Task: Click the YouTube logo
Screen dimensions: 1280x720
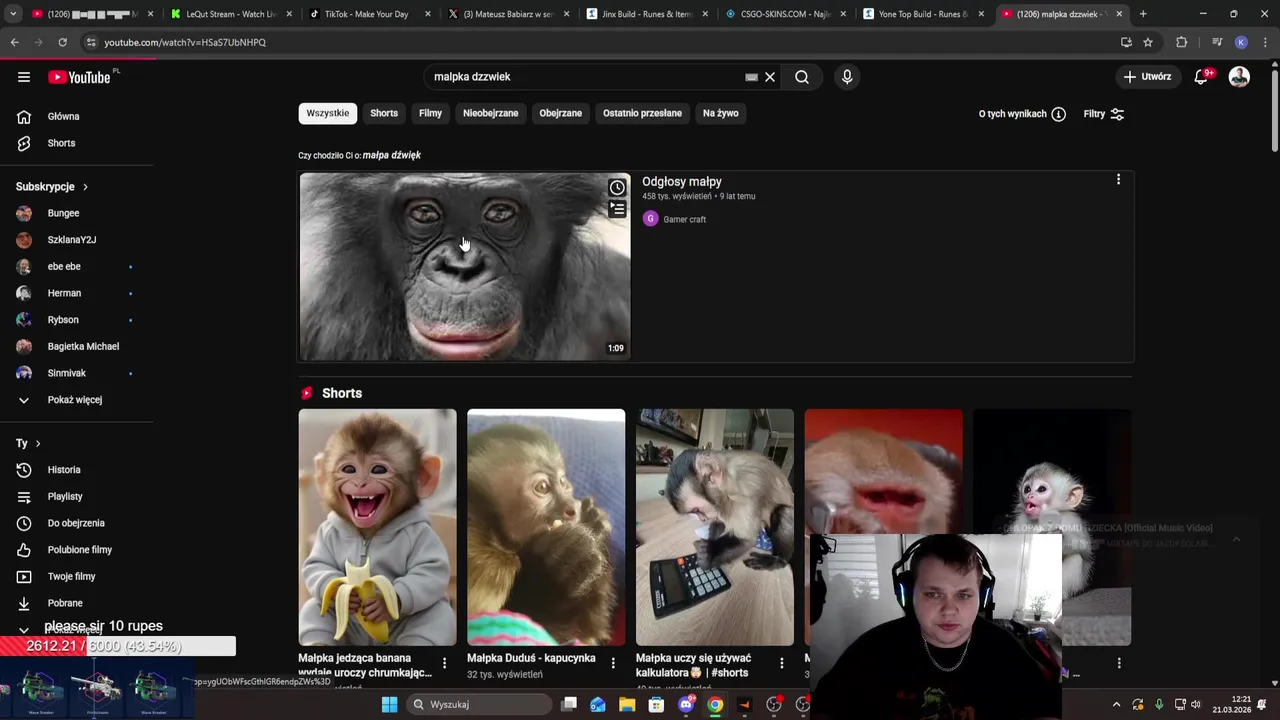Action: pos(79,77)
